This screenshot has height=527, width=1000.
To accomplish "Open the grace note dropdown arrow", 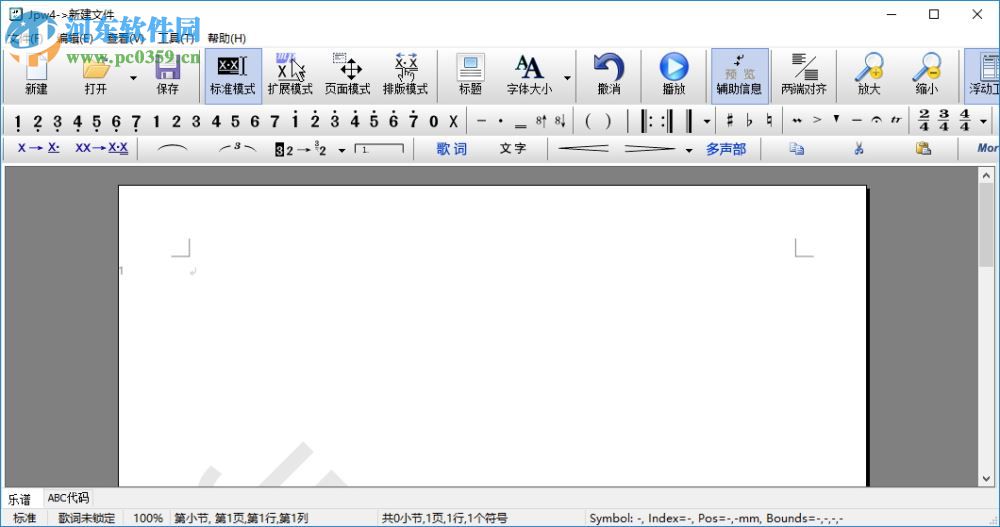I will click(x=342, y=151).
